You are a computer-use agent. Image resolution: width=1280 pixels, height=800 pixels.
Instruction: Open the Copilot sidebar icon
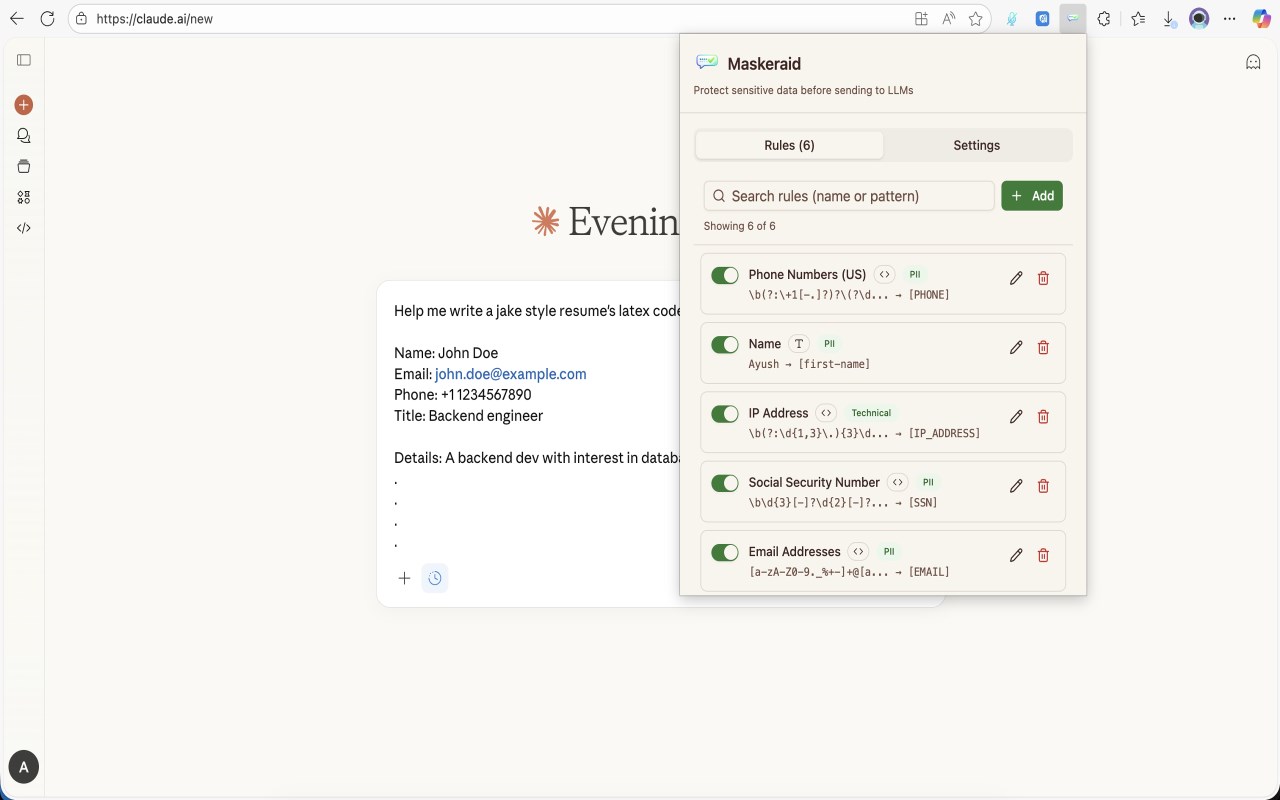click(x=1261, y=18)
